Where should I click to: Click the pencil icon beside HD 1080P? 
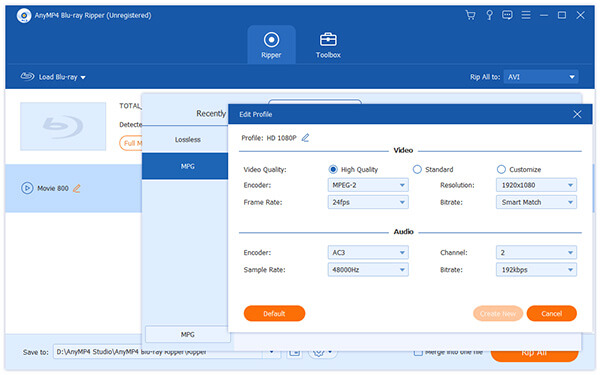click(305, 138)
